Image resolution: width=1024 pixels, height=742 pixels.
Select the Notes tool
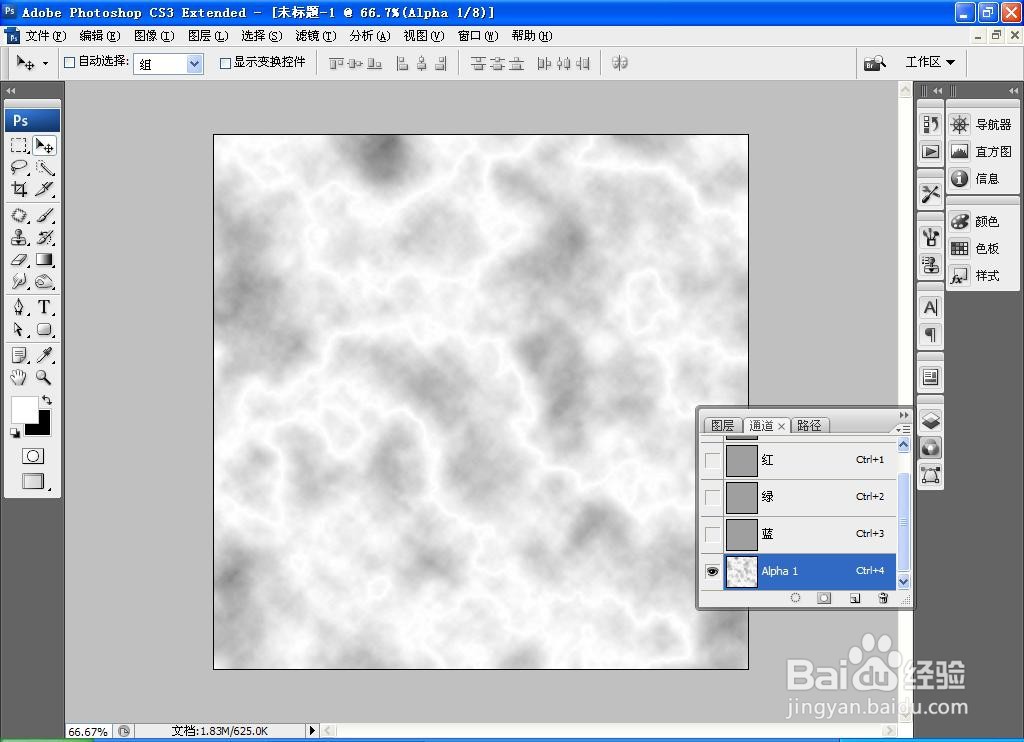[20, 355]
